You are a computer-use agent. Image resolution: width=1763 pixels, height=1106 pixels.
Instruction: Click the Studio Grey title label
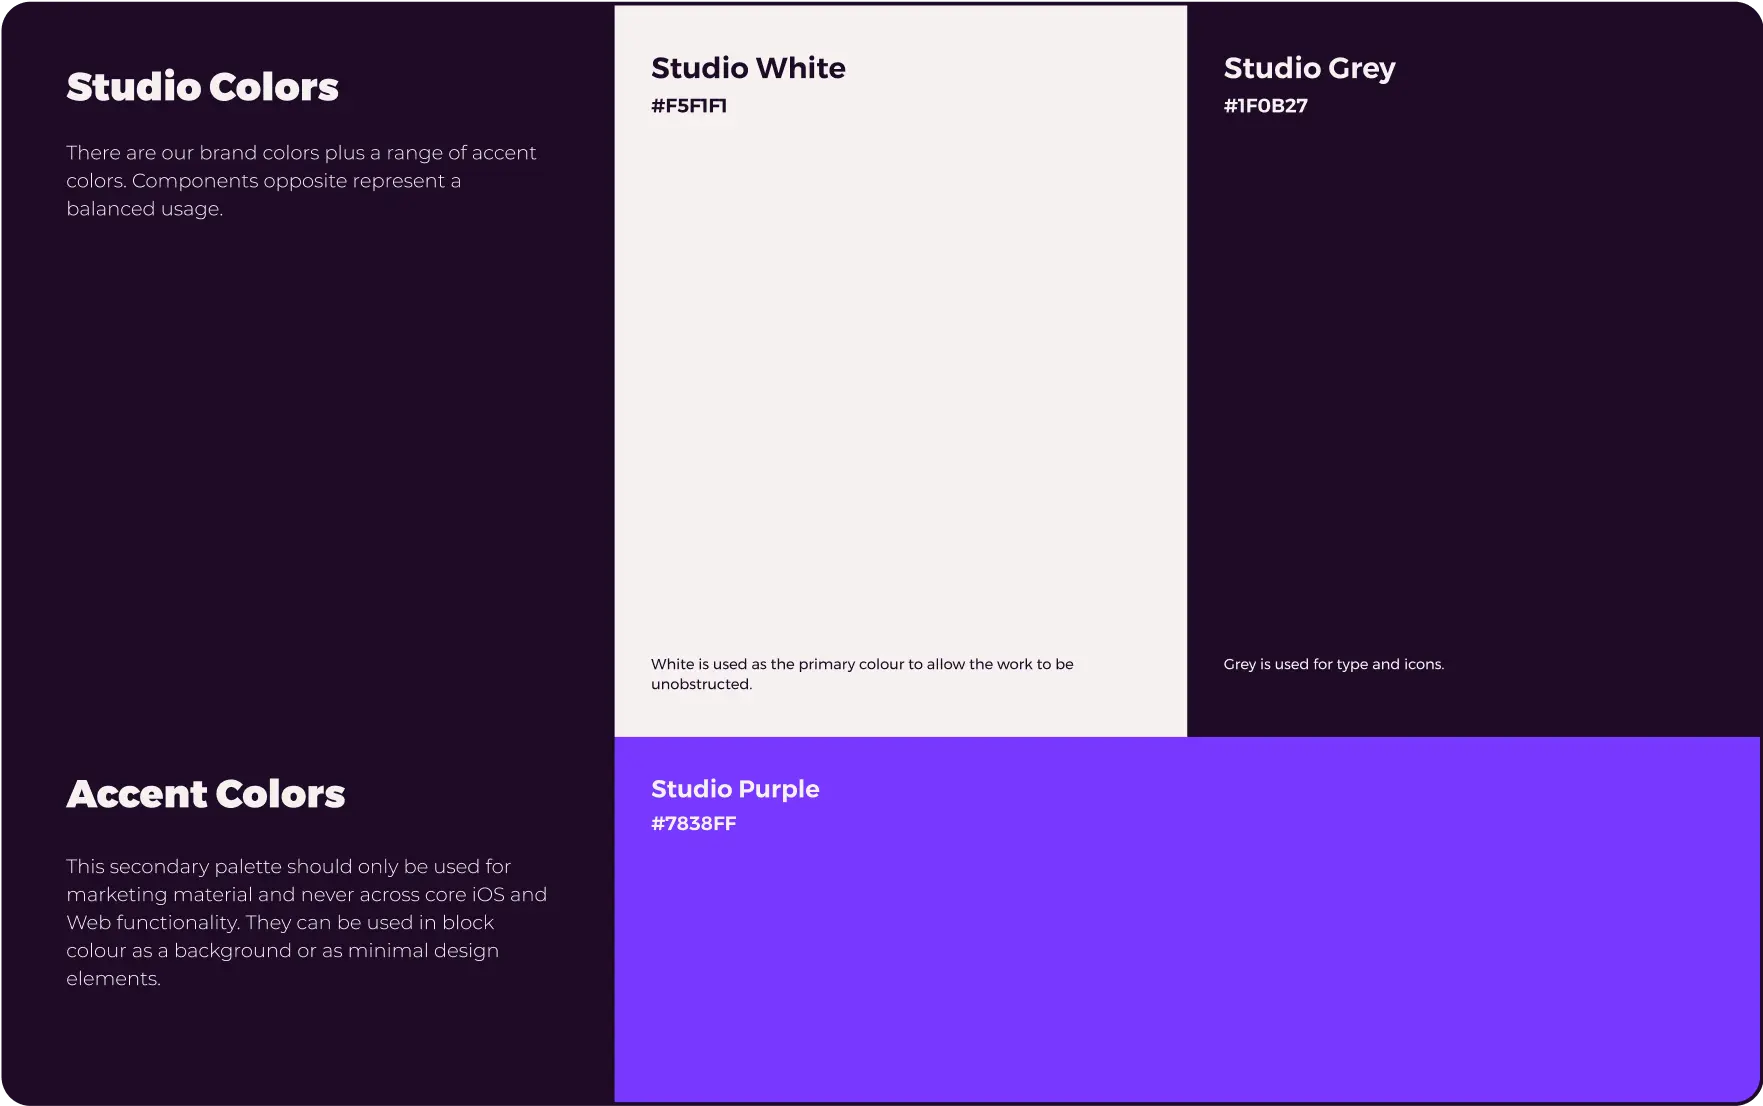click(1310, 68)
